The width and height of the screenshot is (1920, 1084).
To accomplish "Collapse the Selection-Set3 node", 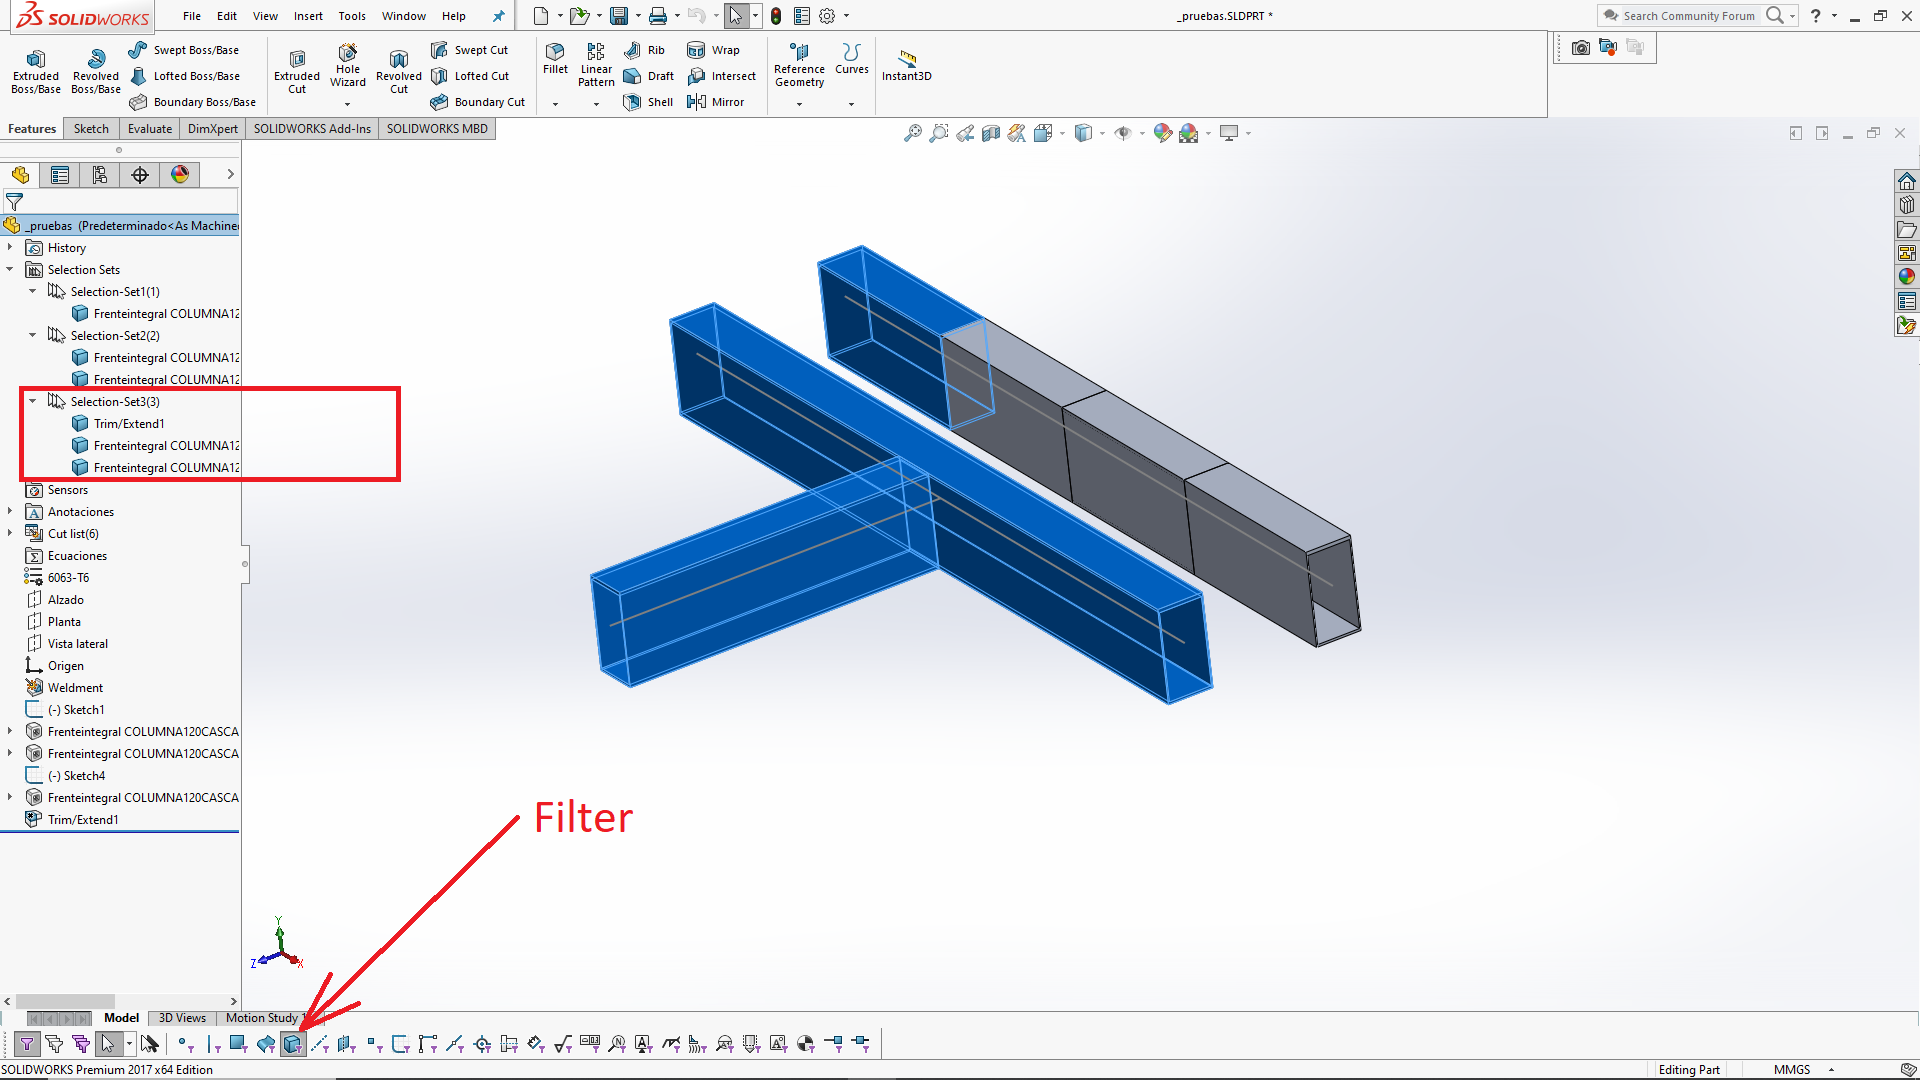I will coord(33,401).
